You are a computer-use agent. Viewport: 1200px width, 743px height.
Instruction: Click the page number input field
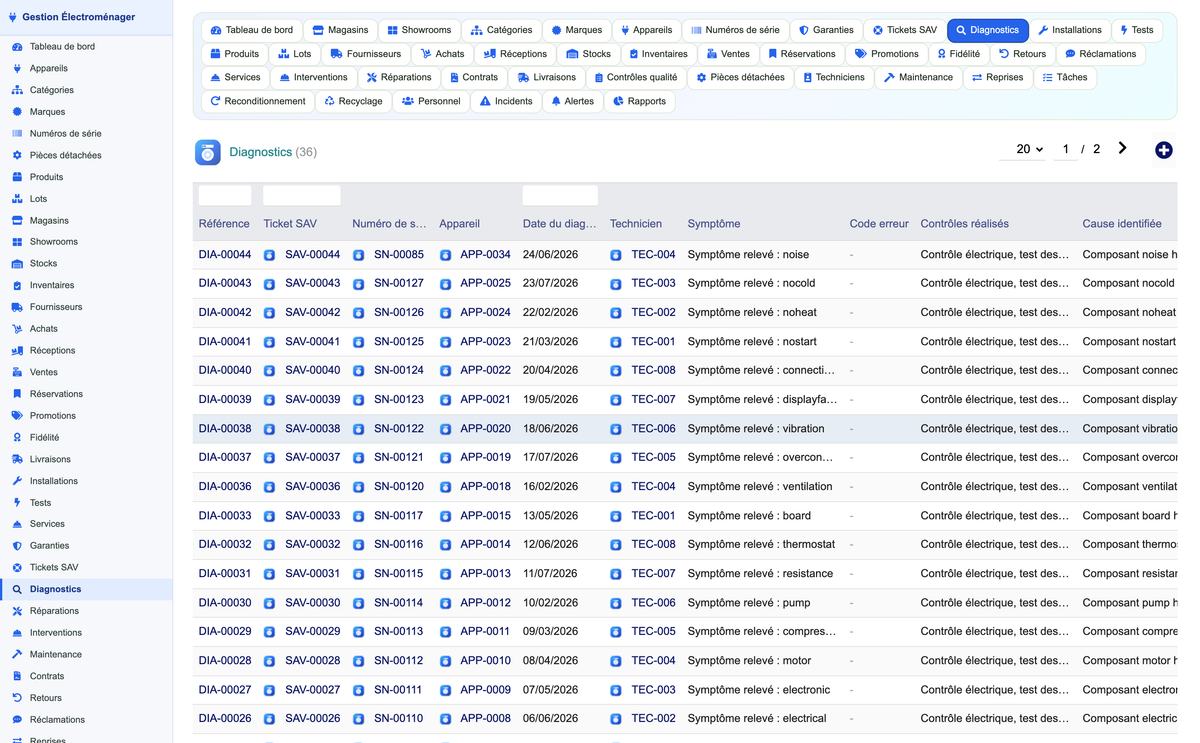click(x=1066, y=149)
